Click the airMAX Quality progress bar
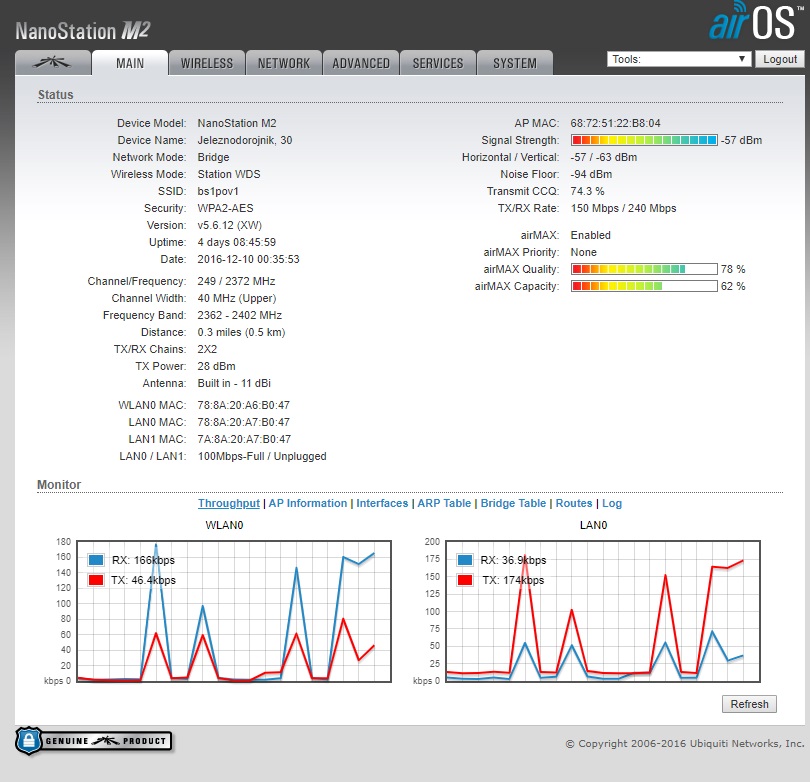 pyautogui.click(x=644, y=269)
